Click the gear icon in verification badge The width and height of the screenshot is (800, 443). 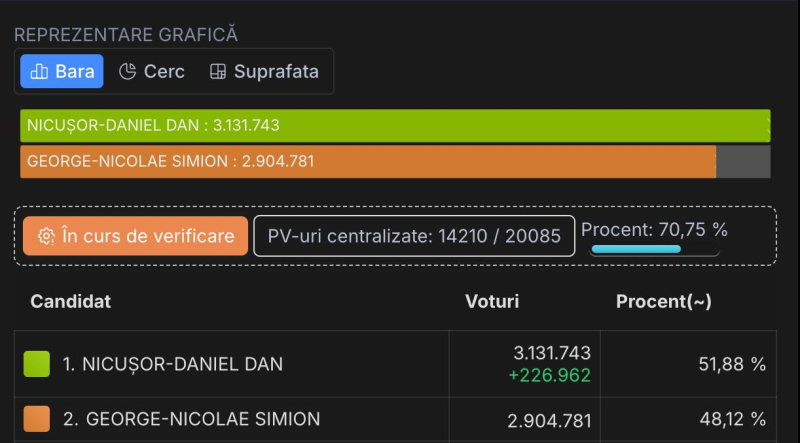click(46, 236)
